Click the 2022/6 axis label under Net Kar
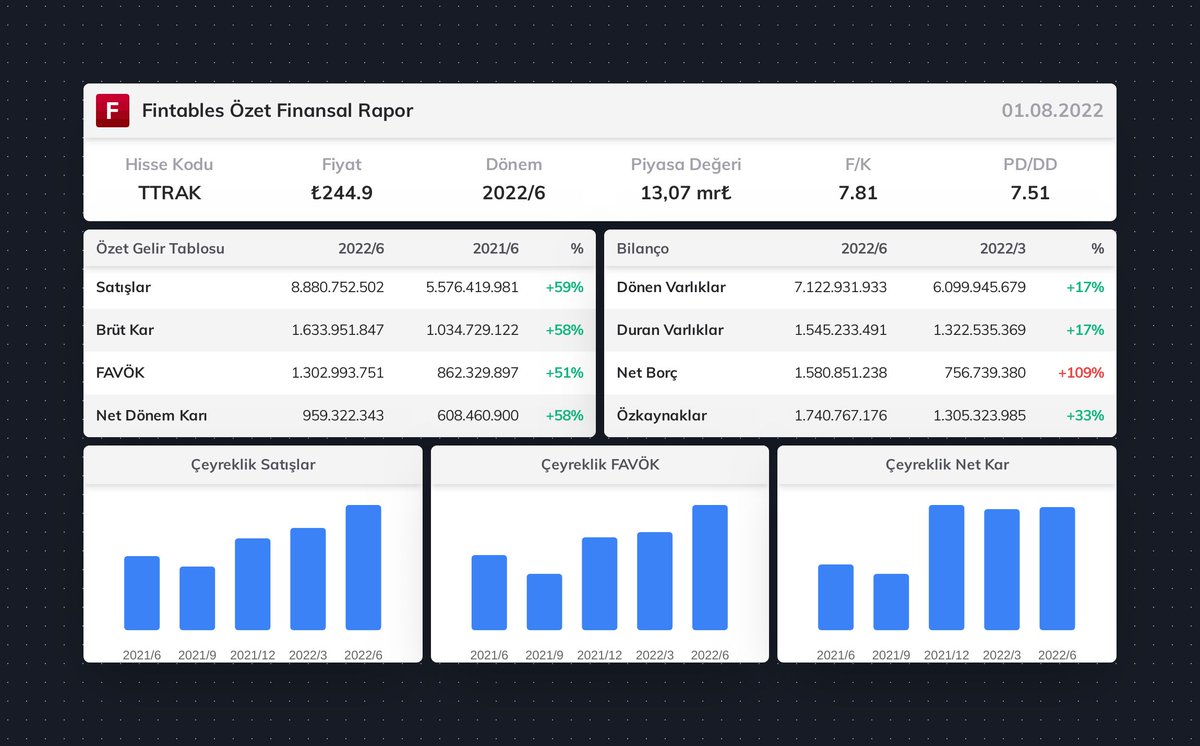This screenshot has height=746, width=1200. coord(1057,655)
